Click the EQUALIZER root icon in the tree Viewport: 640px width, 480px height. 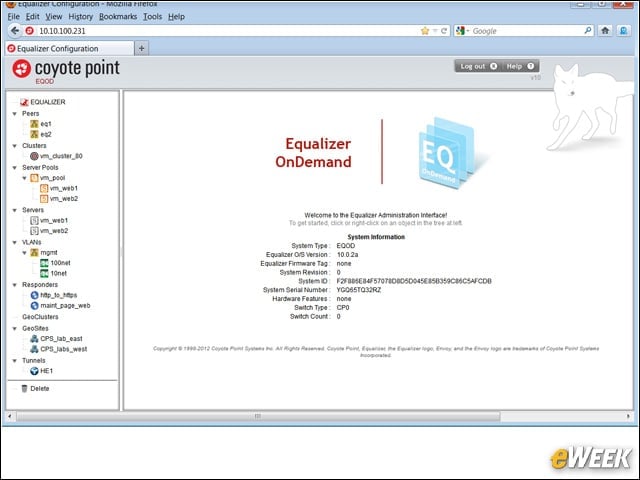24,102
